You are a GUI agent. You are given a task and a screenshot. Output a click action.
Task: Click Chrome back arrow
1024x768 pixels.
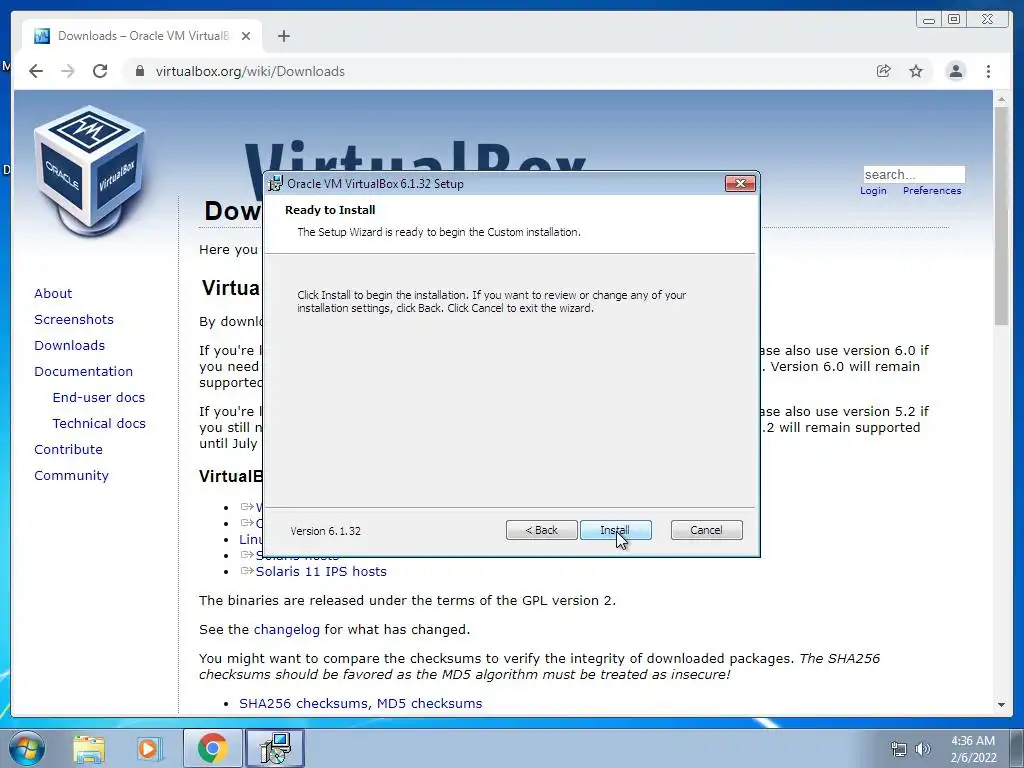tap(36, 71)
